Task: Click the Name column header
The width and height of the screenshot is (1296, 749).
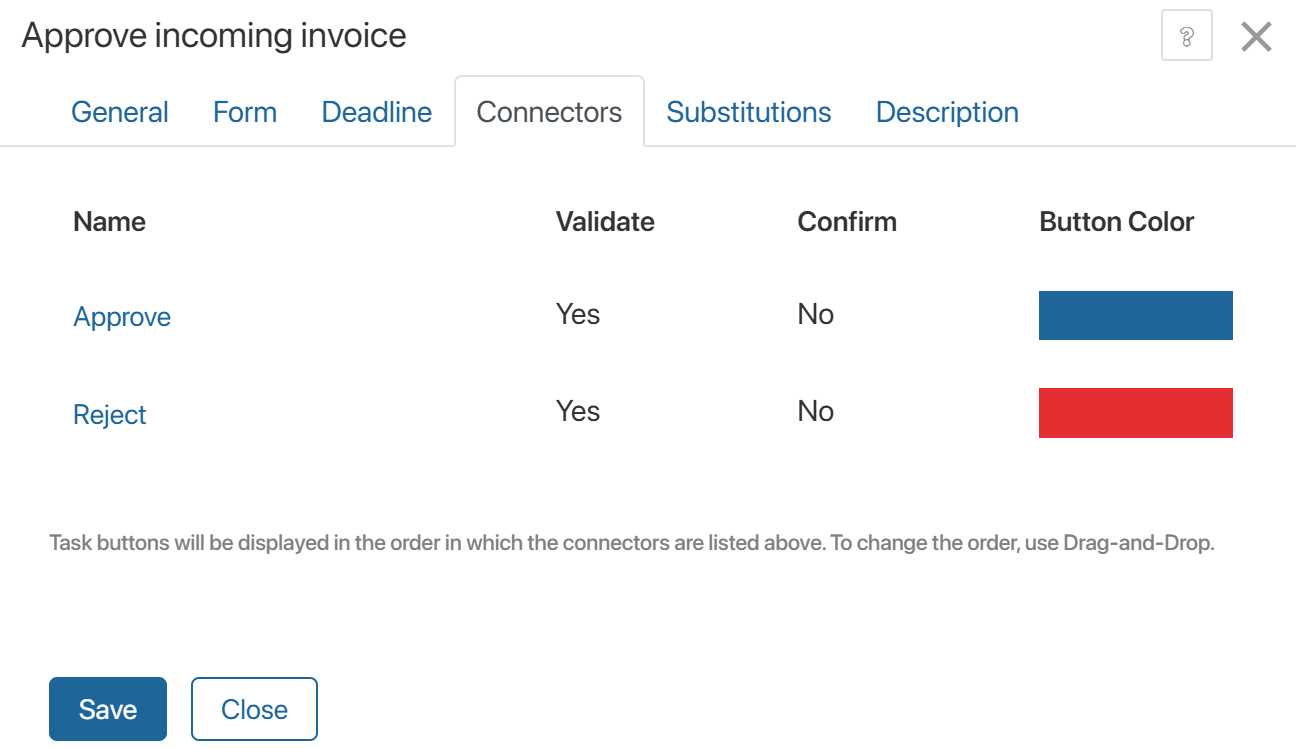Action: (109, 222)
